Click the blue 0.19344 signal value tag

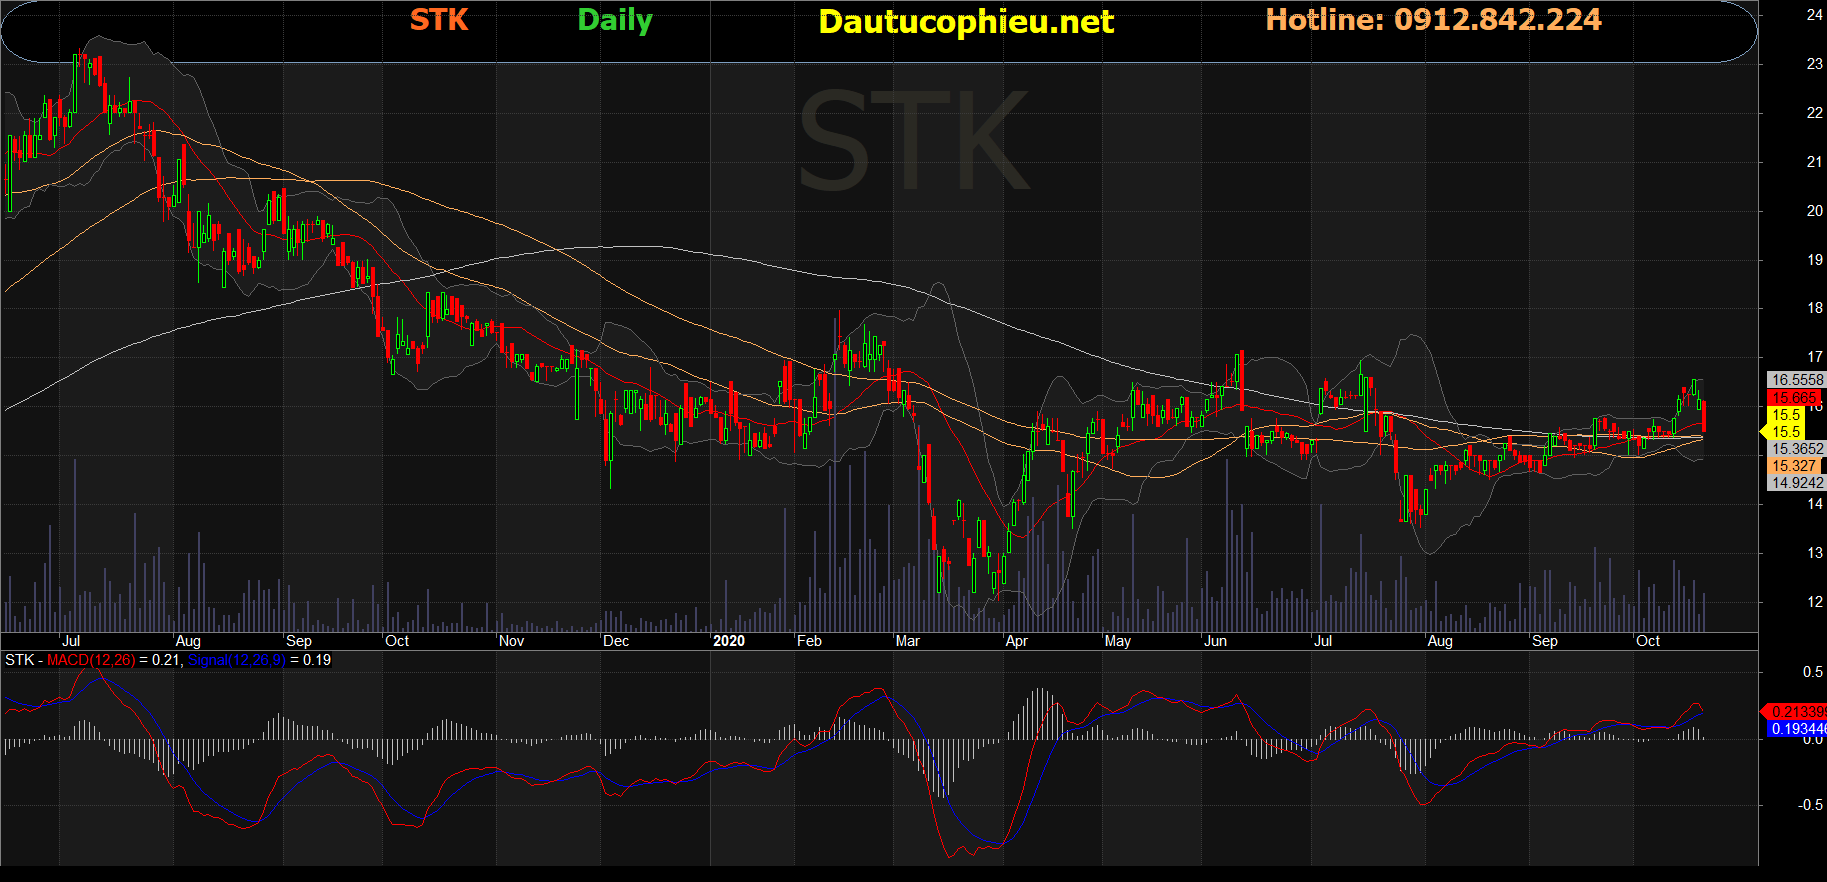tap(1796, 729)
